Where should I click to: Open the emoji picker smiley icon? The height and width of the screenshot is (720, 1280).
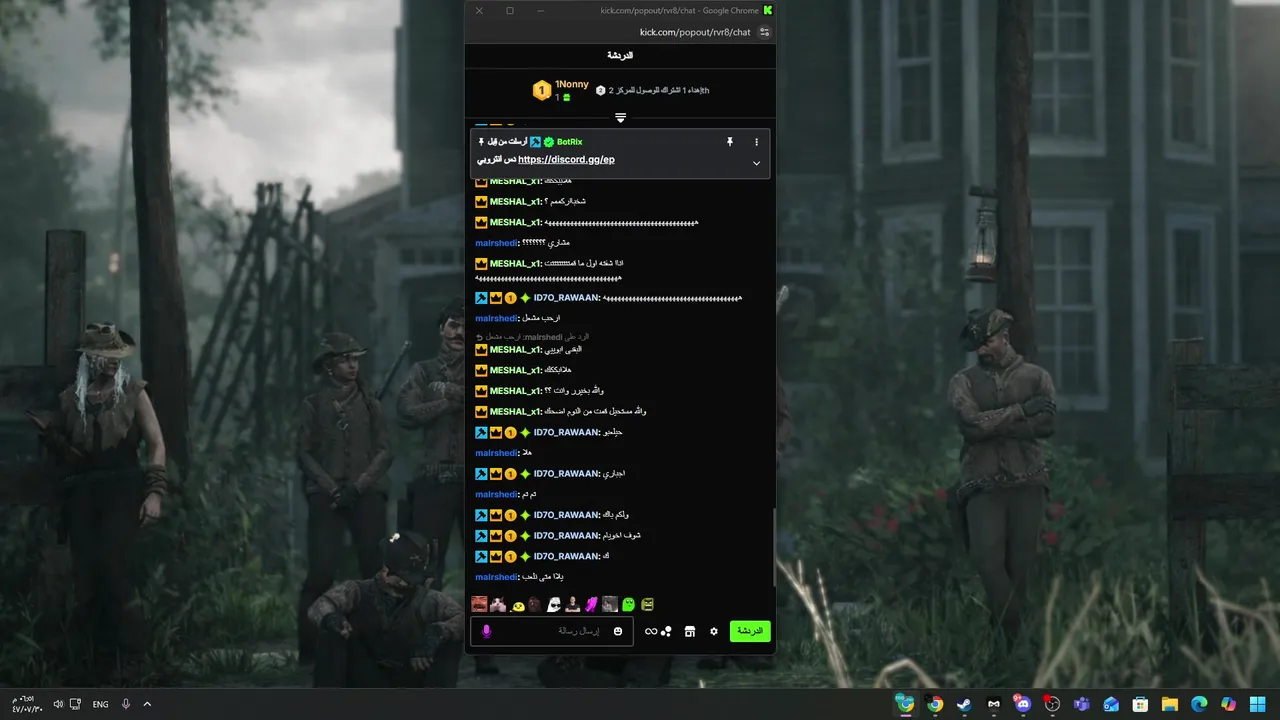(x=618, y=631)
